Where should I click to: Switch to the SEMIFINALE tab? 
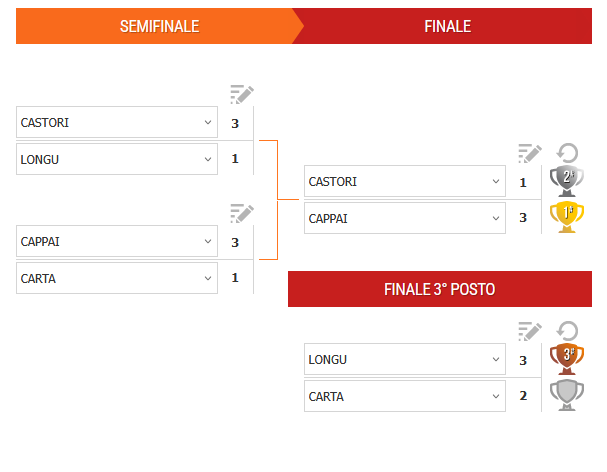tap(159, 27)
